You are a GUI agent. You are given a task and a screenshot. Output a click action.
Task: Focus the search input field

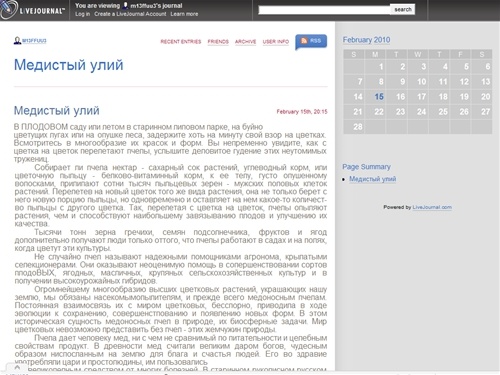click(324, 10)
